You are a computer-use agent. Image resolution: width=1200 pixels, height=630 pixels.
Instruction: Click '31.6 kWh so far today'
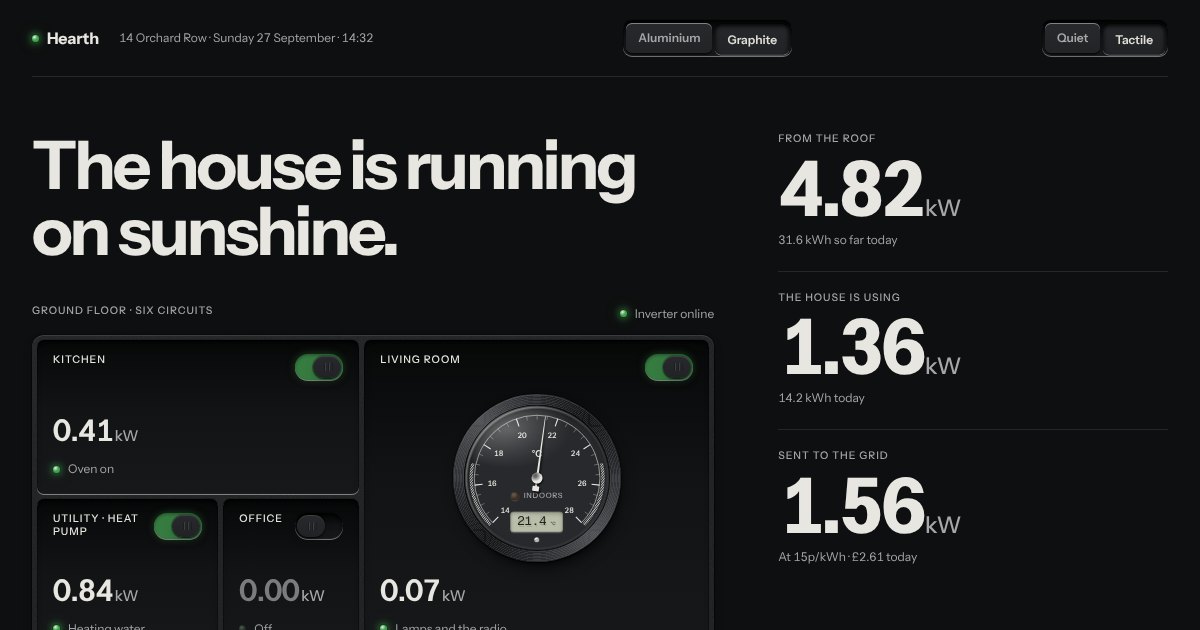838,240
